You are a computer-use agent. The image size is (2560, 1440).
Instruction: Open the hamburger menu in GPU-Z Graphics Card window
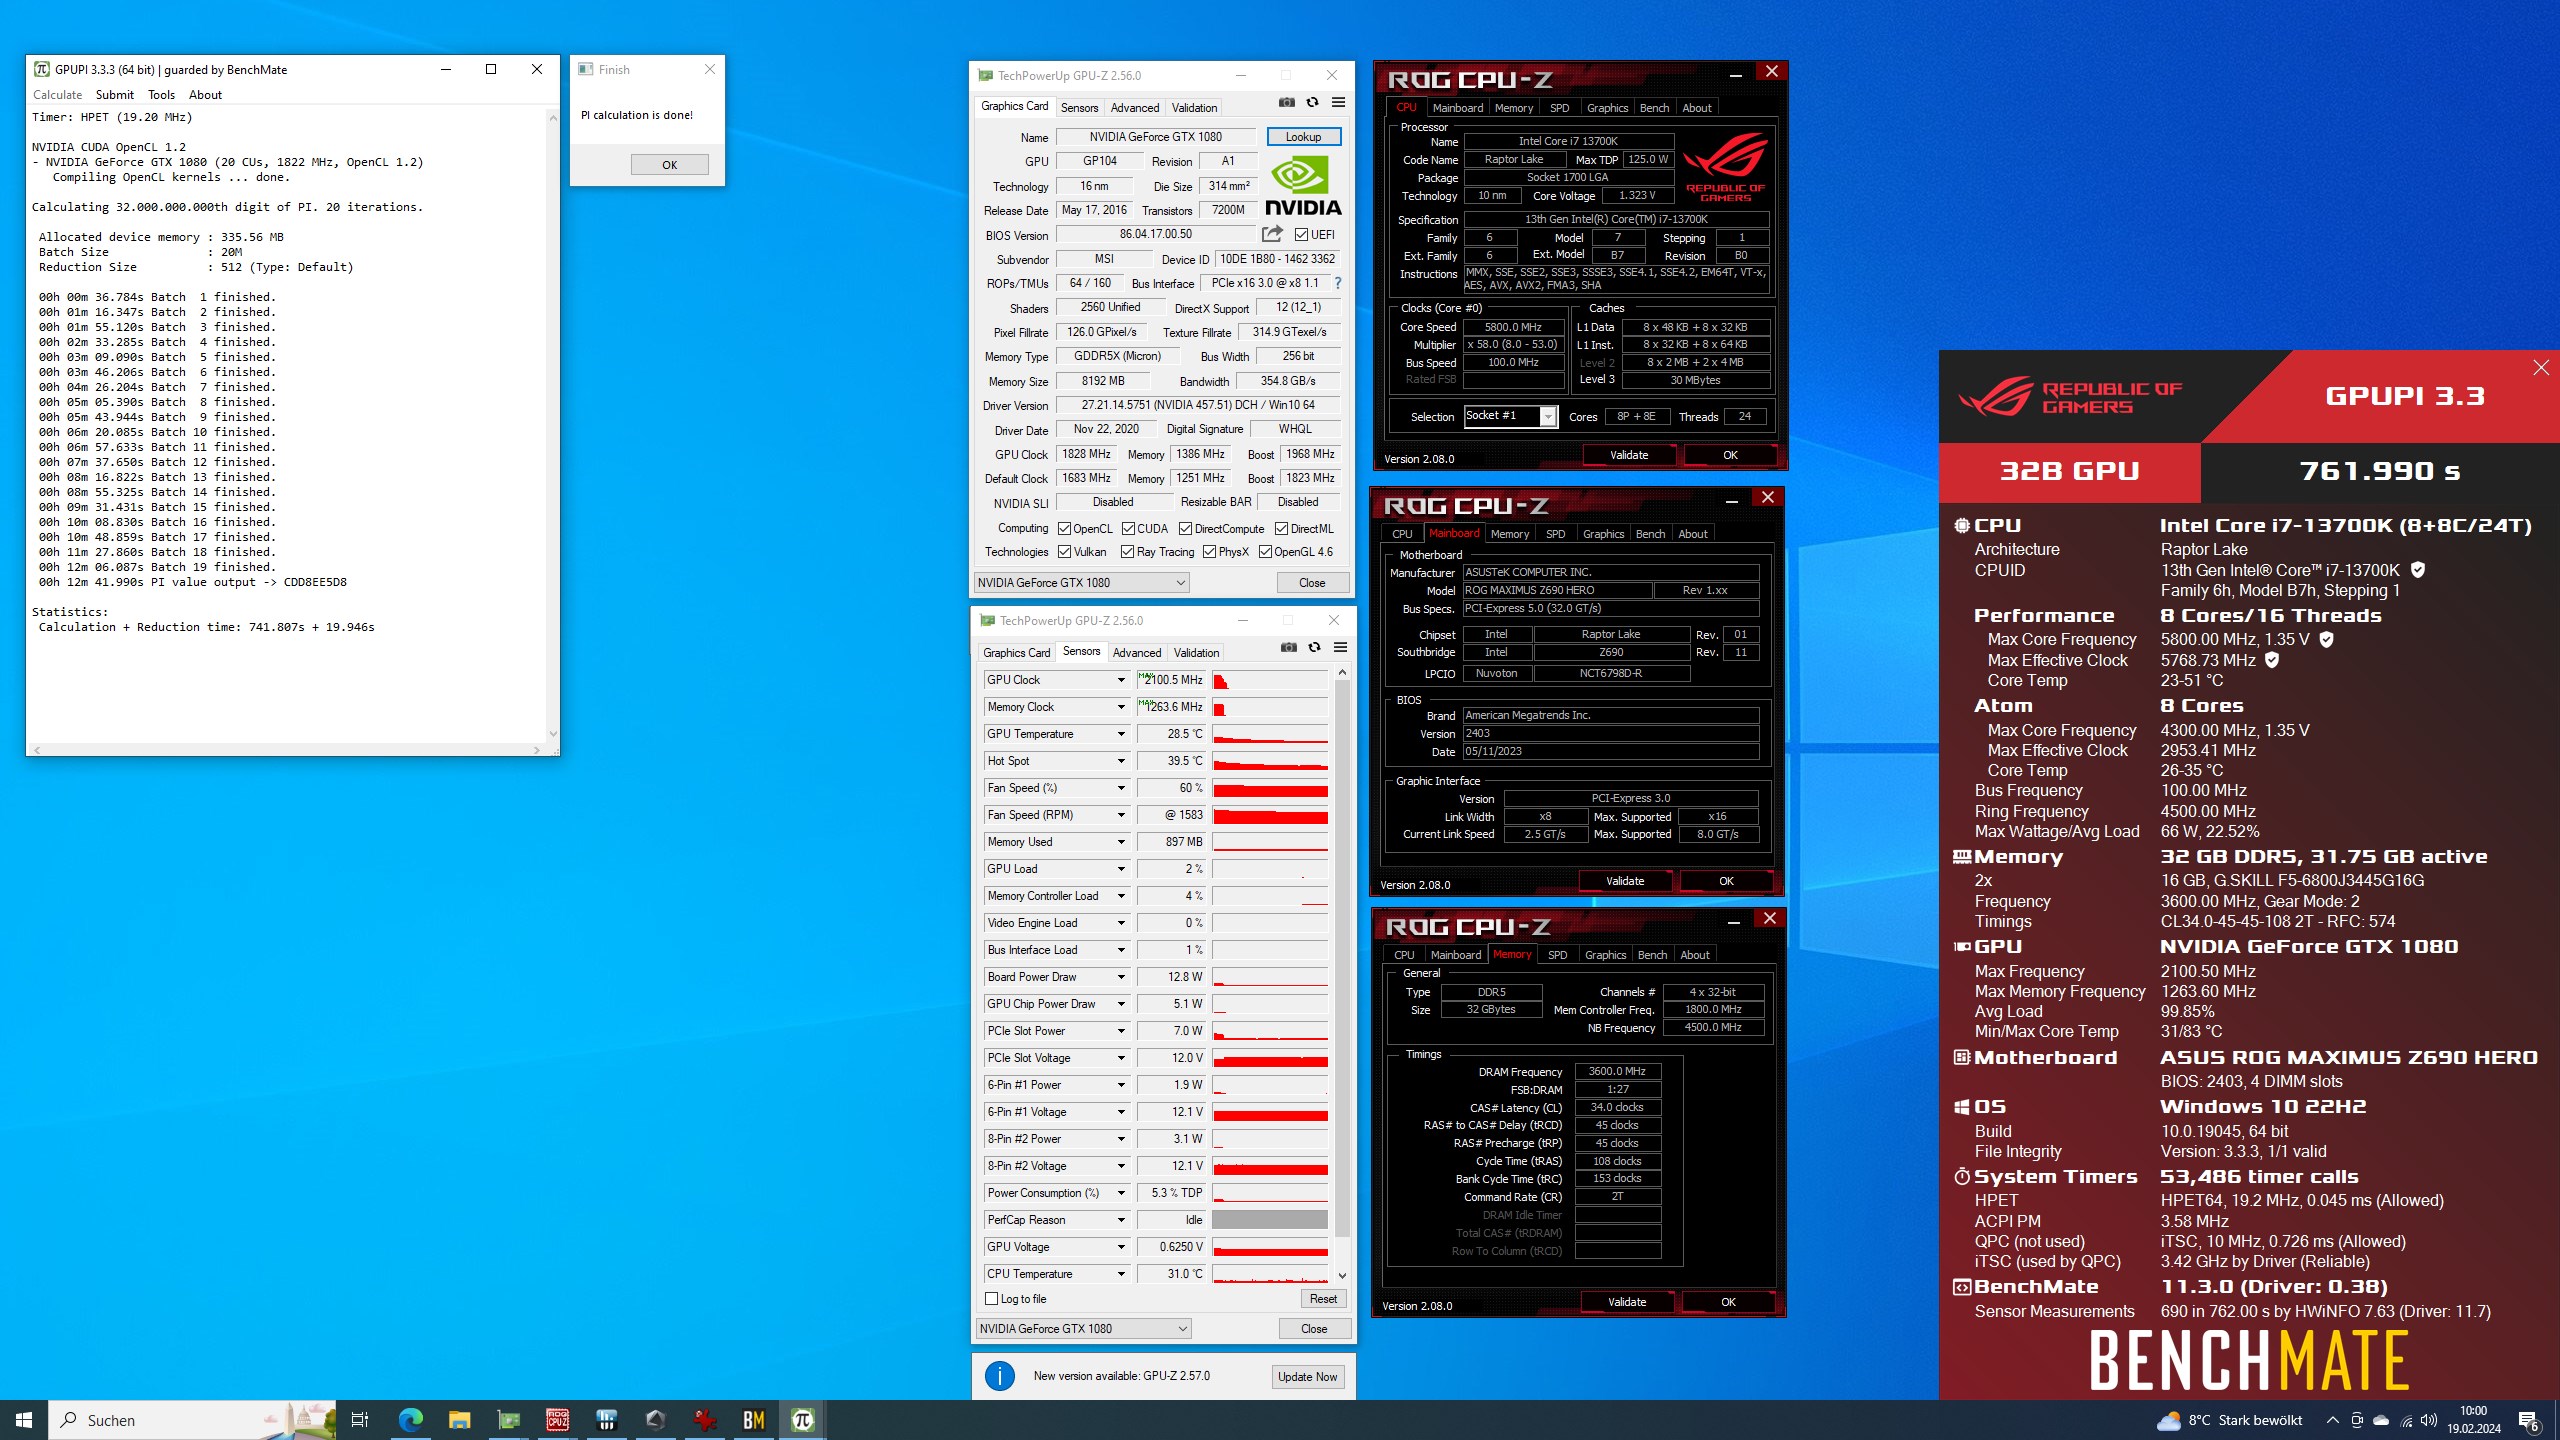pyautogui.click(x=1339, y=103)
